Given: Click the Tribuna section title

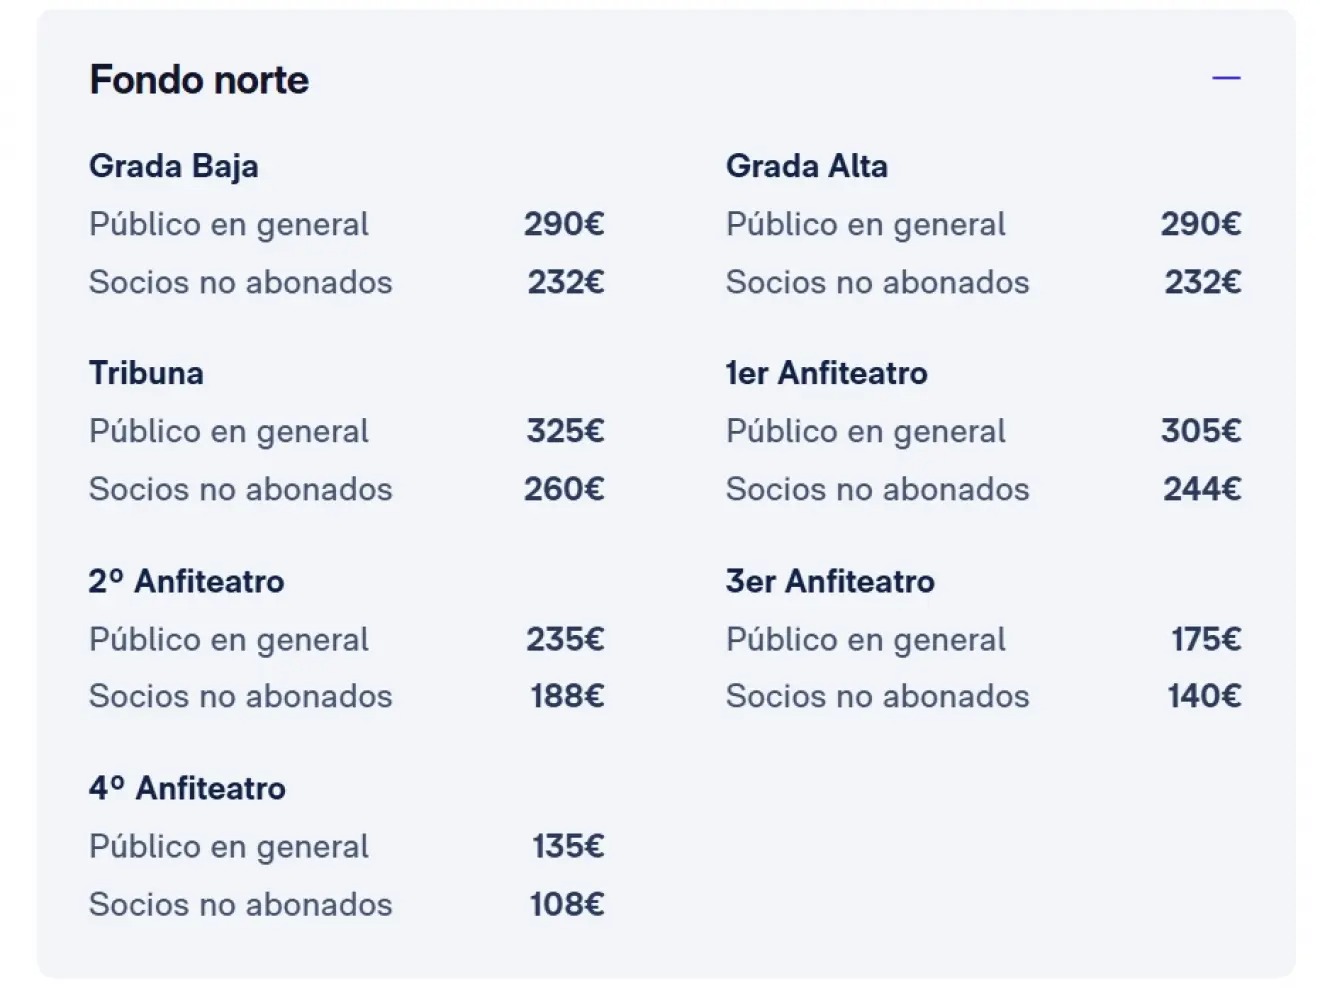Looking at the screenshot, I should 146,373.
